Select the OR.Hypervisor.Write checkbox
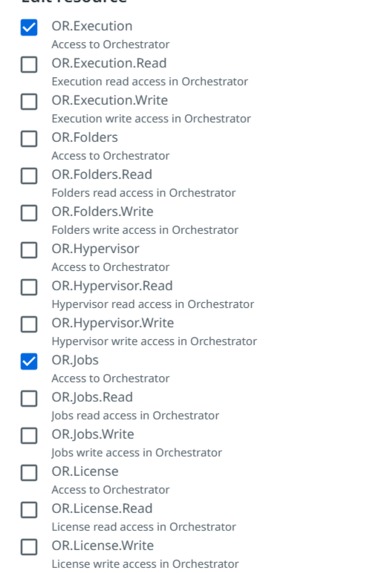 29,324
